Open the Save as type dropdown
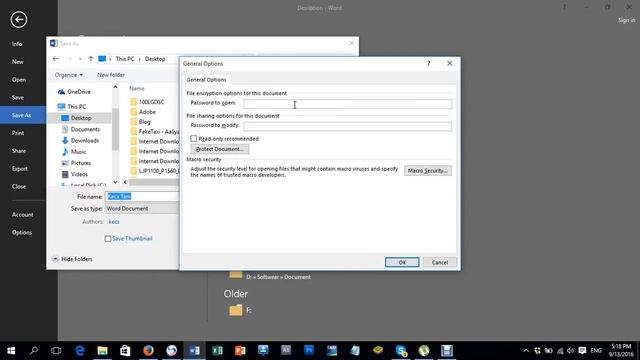640x360 pixels. pos(142,209)
